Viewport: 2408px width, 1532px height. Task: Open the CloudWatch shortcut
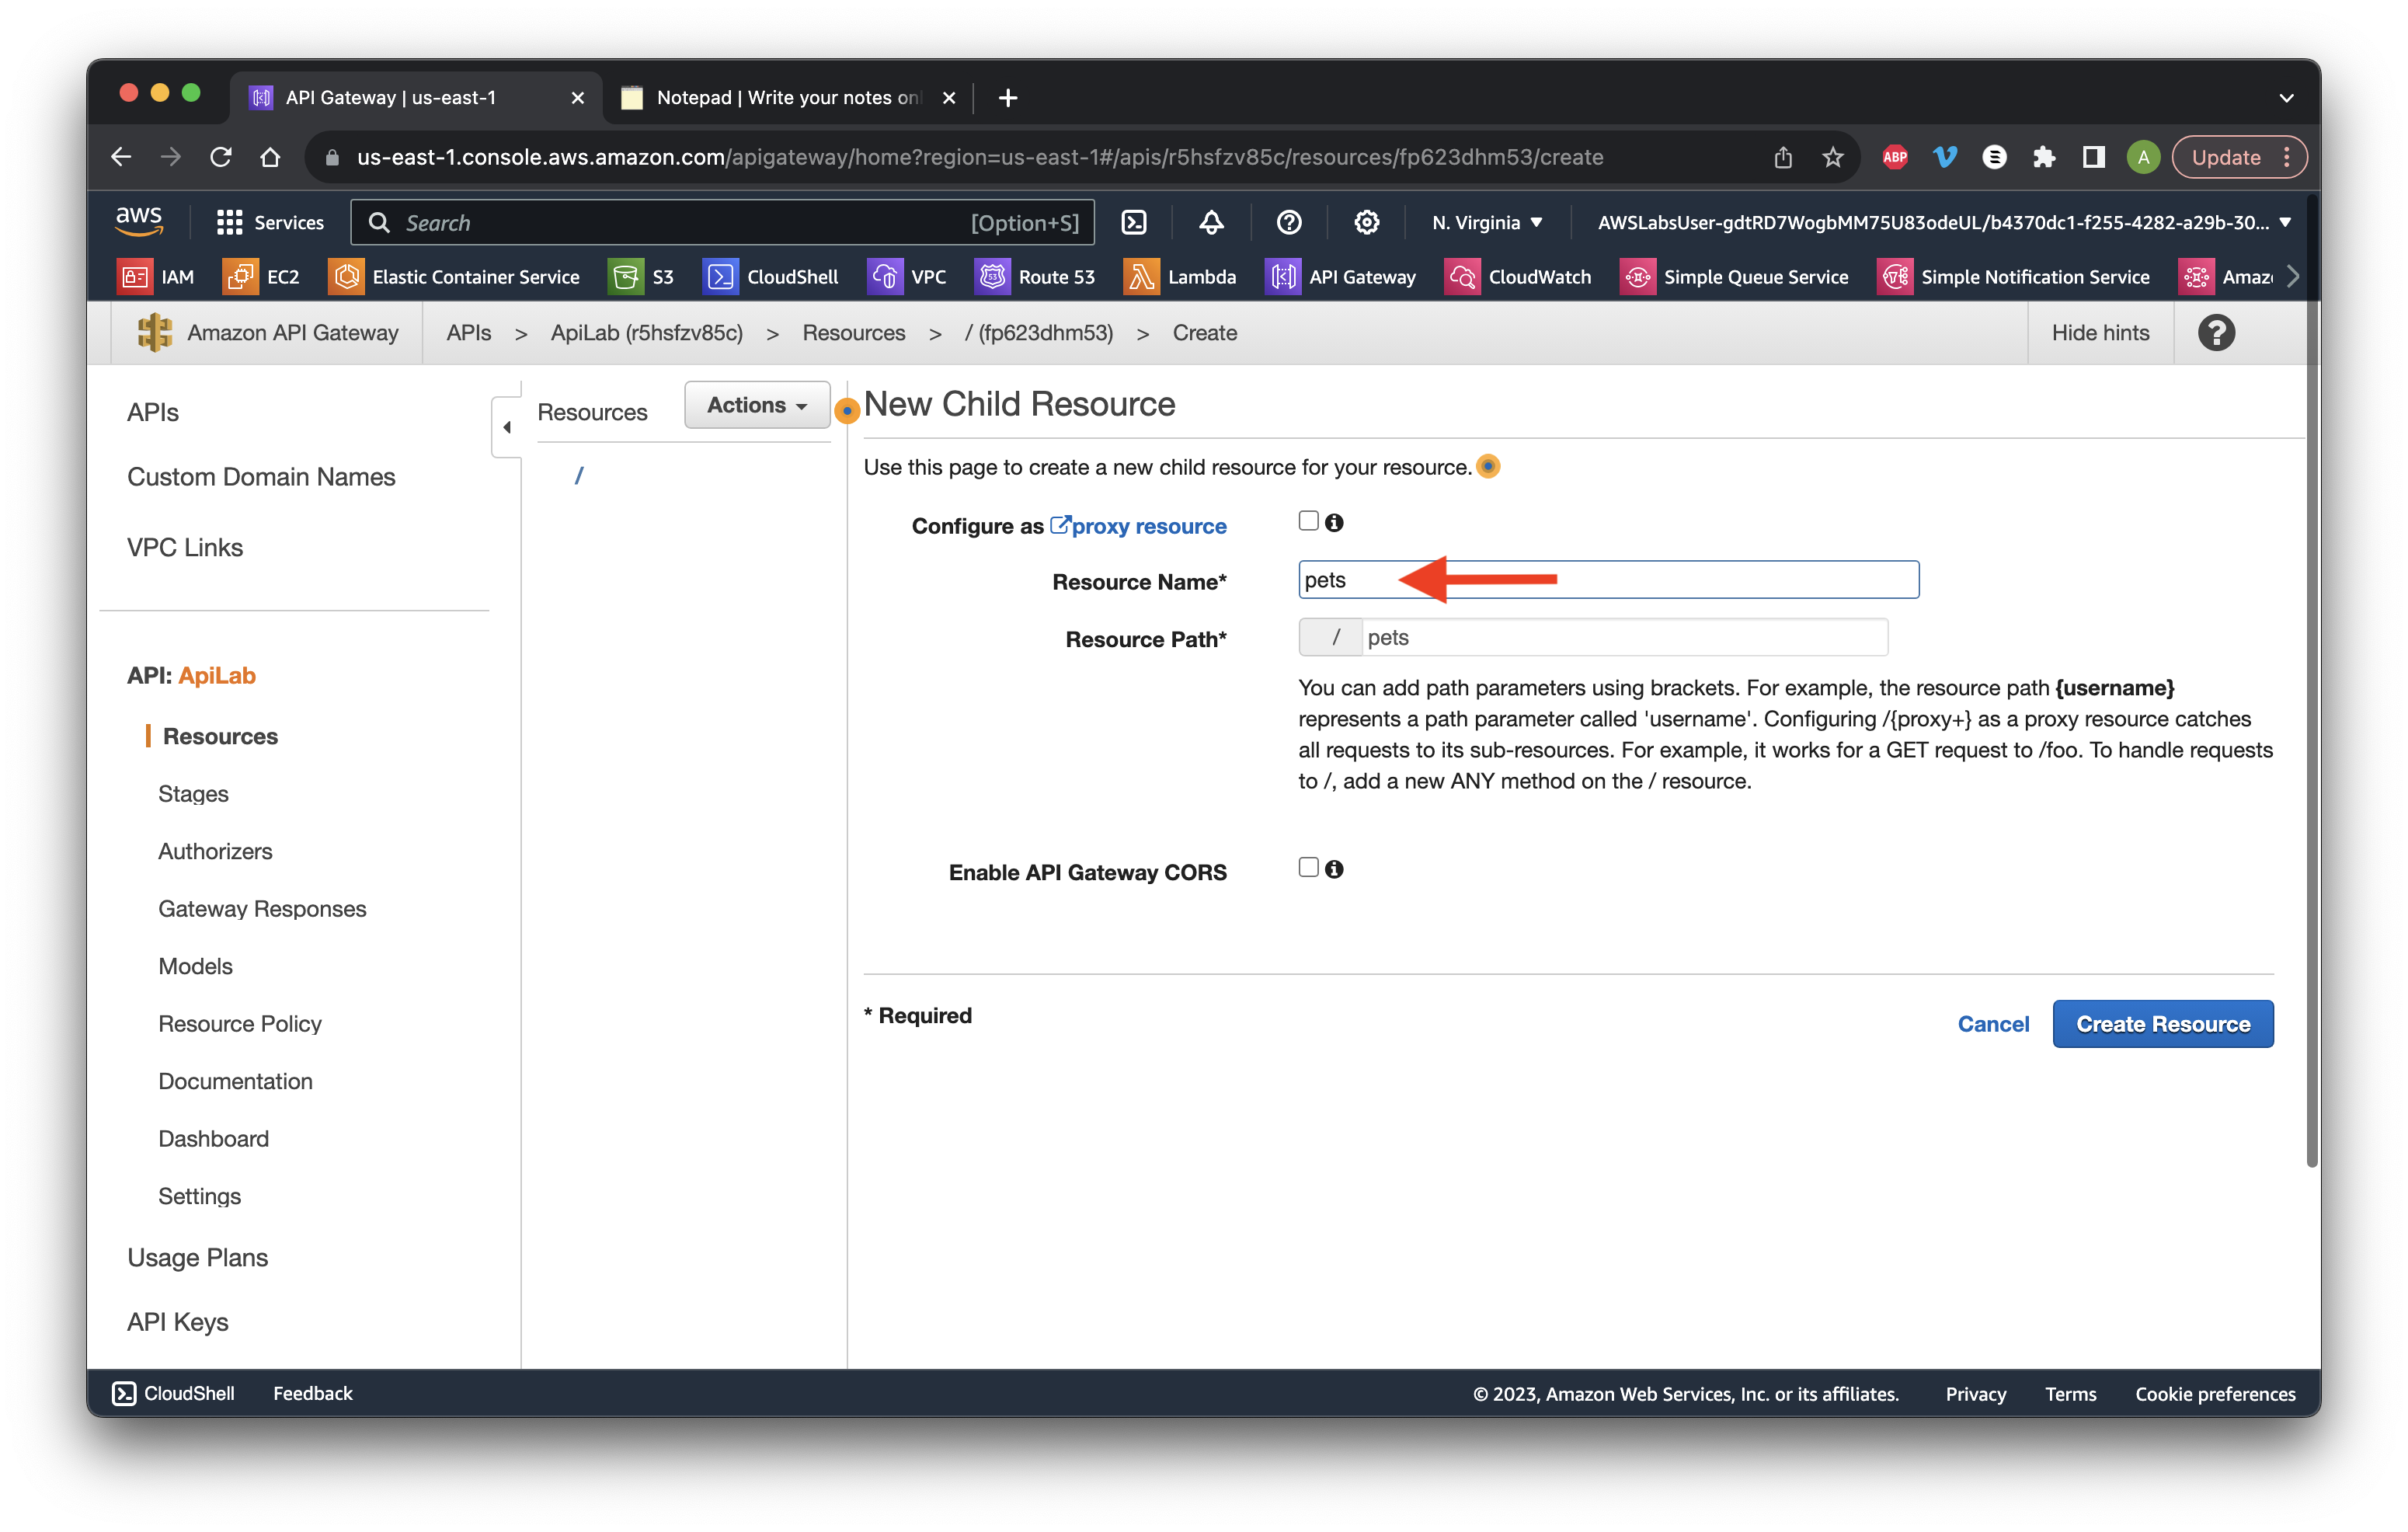pyautogui.click(x=1518, y=277)
